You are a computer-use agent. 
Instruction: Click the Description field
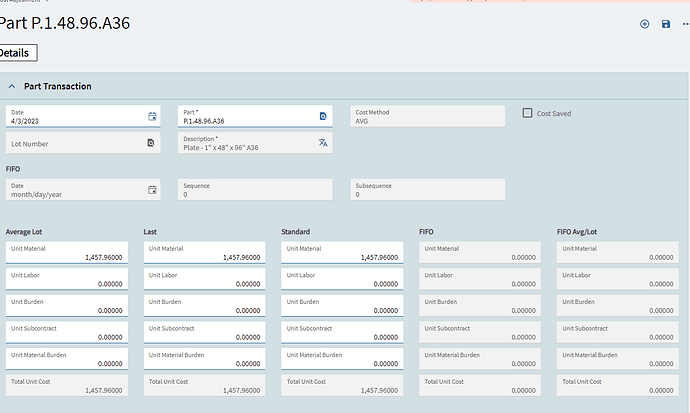pos(255,143)
